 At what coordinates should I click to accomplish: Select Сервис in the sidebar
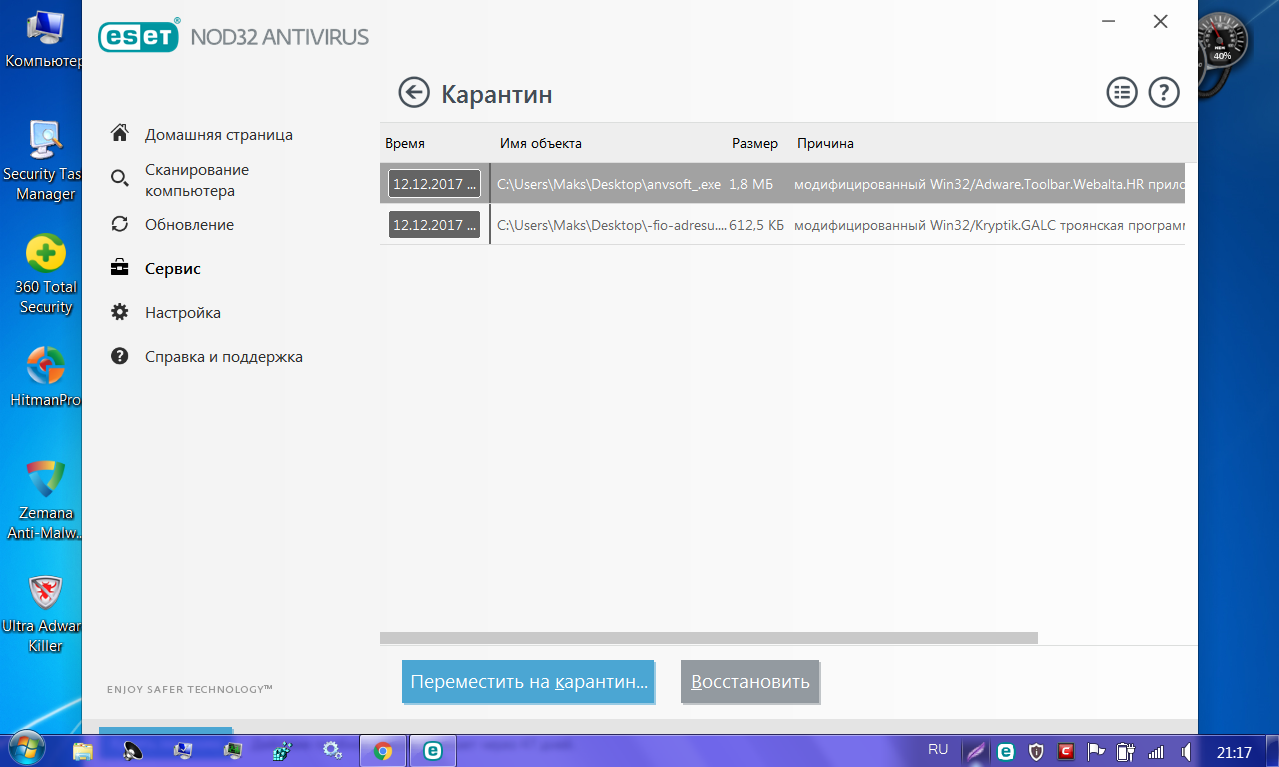[x=172, y=269]
